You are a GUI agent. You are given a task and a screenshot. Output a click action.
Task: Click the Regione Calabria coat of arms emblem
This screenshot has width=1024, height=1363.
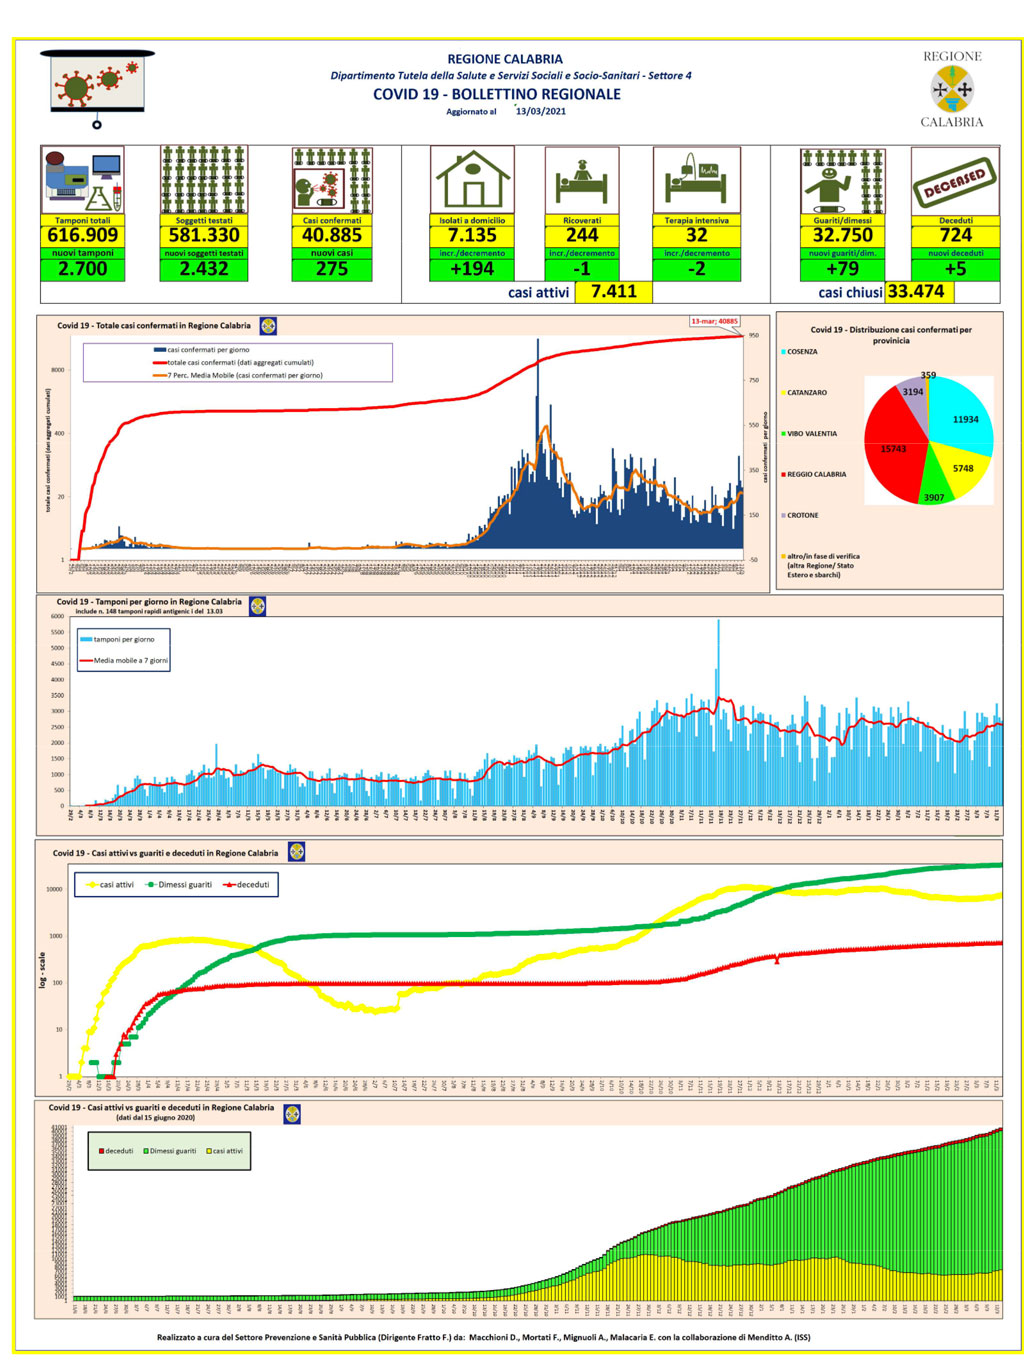click(x=952, y=90)
